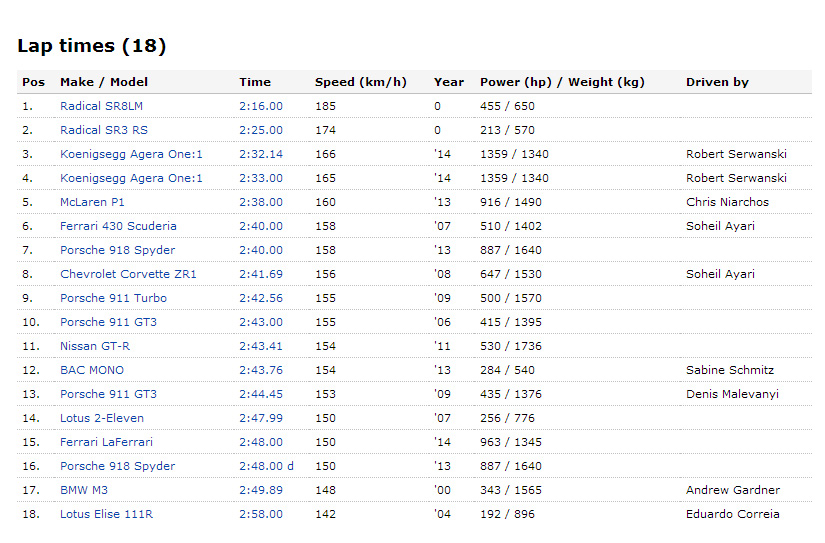The width and height of the screenshot is (825, 543).
Task: Click the Make / Model column header
Action: (x=104, y=82)
